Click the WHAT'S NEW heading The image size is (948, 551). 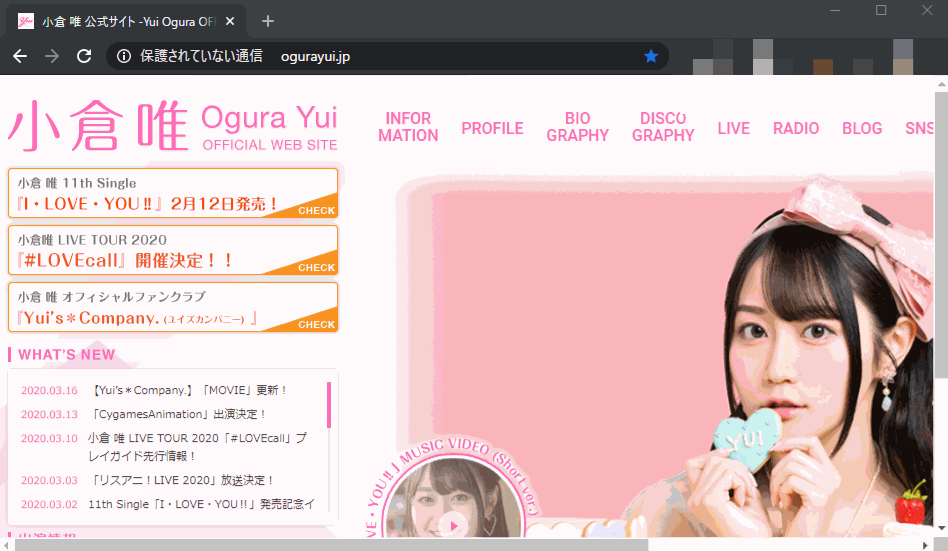[67, 354]
